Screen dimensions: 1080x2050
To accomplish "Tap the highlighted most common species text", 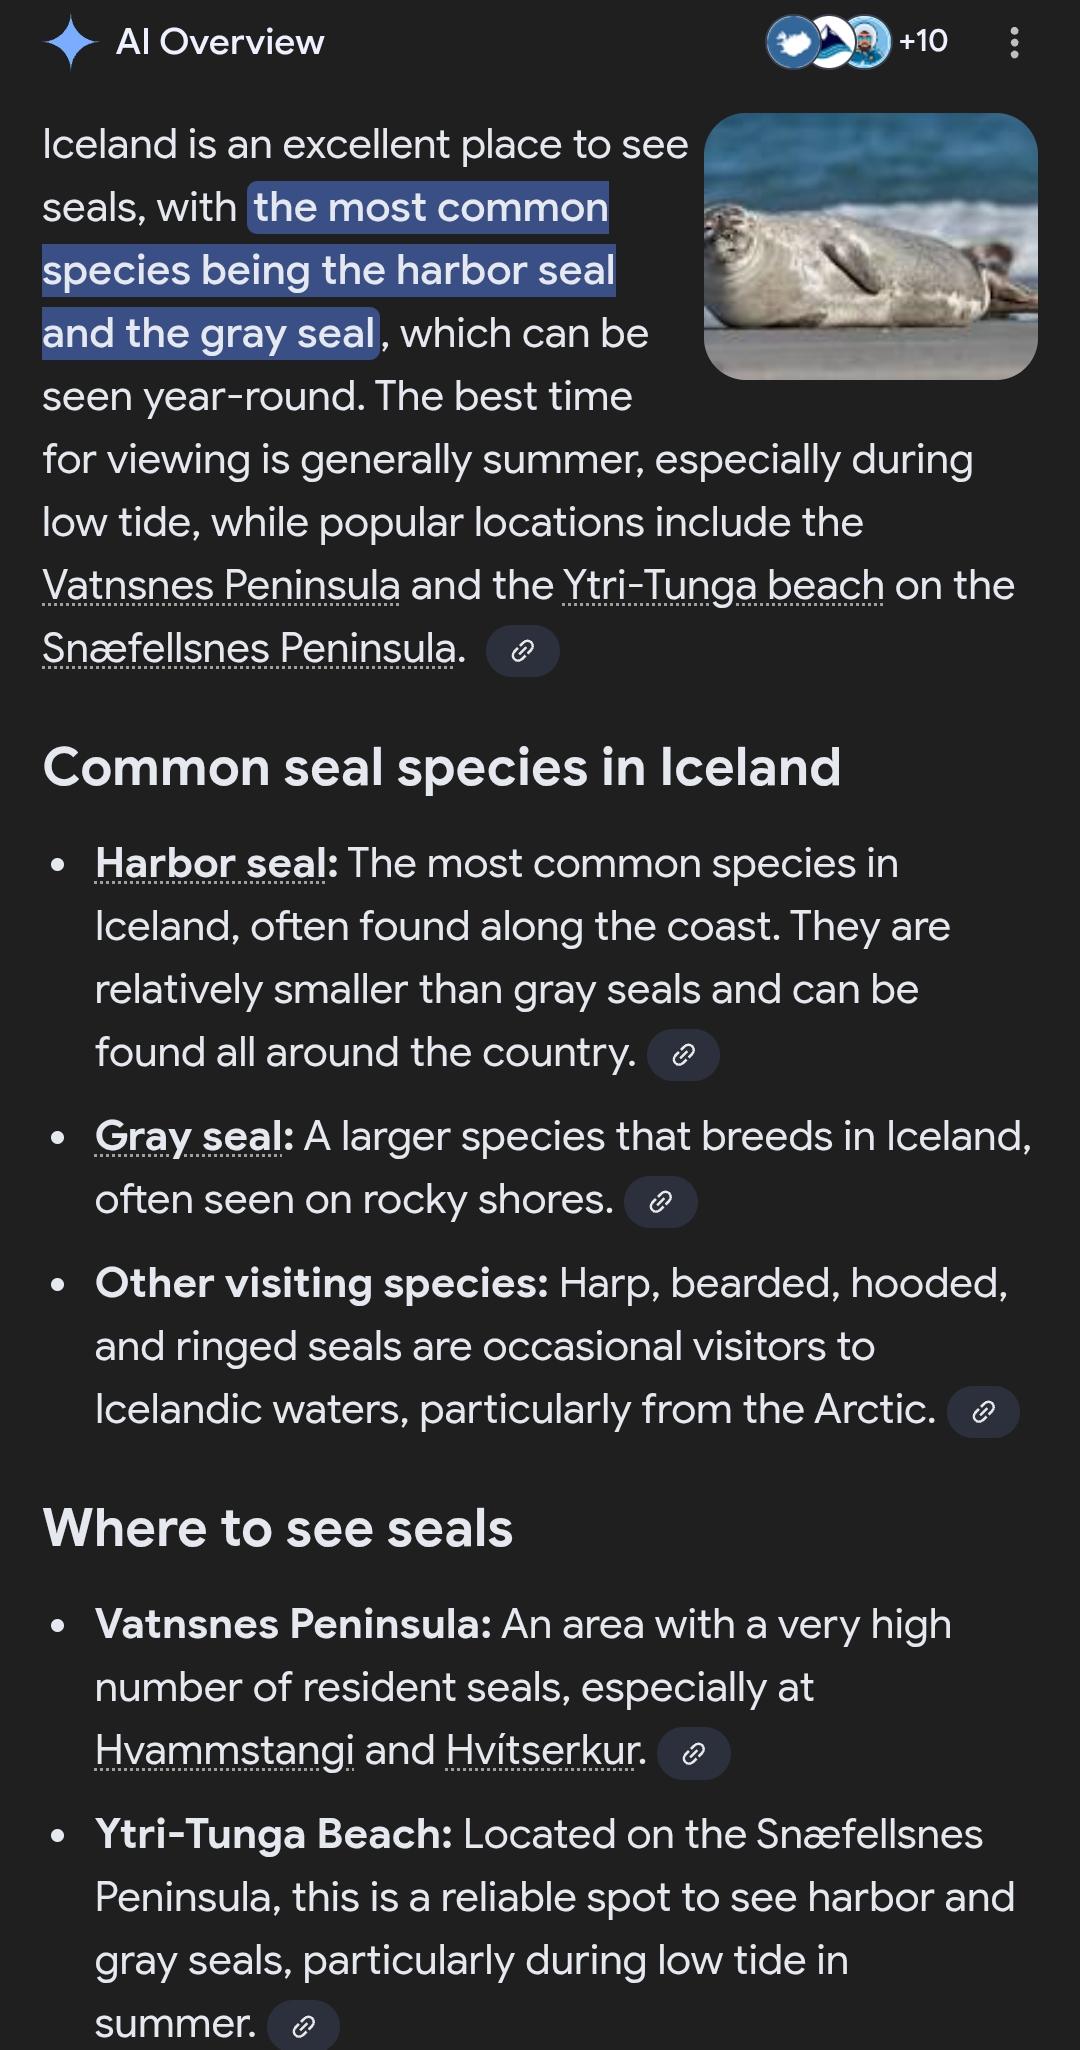I will (x=328, y=270).
